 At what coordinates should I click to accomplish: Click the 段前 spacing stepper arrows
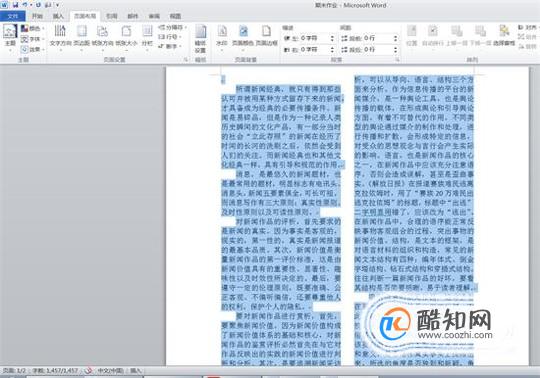point(395,38)
